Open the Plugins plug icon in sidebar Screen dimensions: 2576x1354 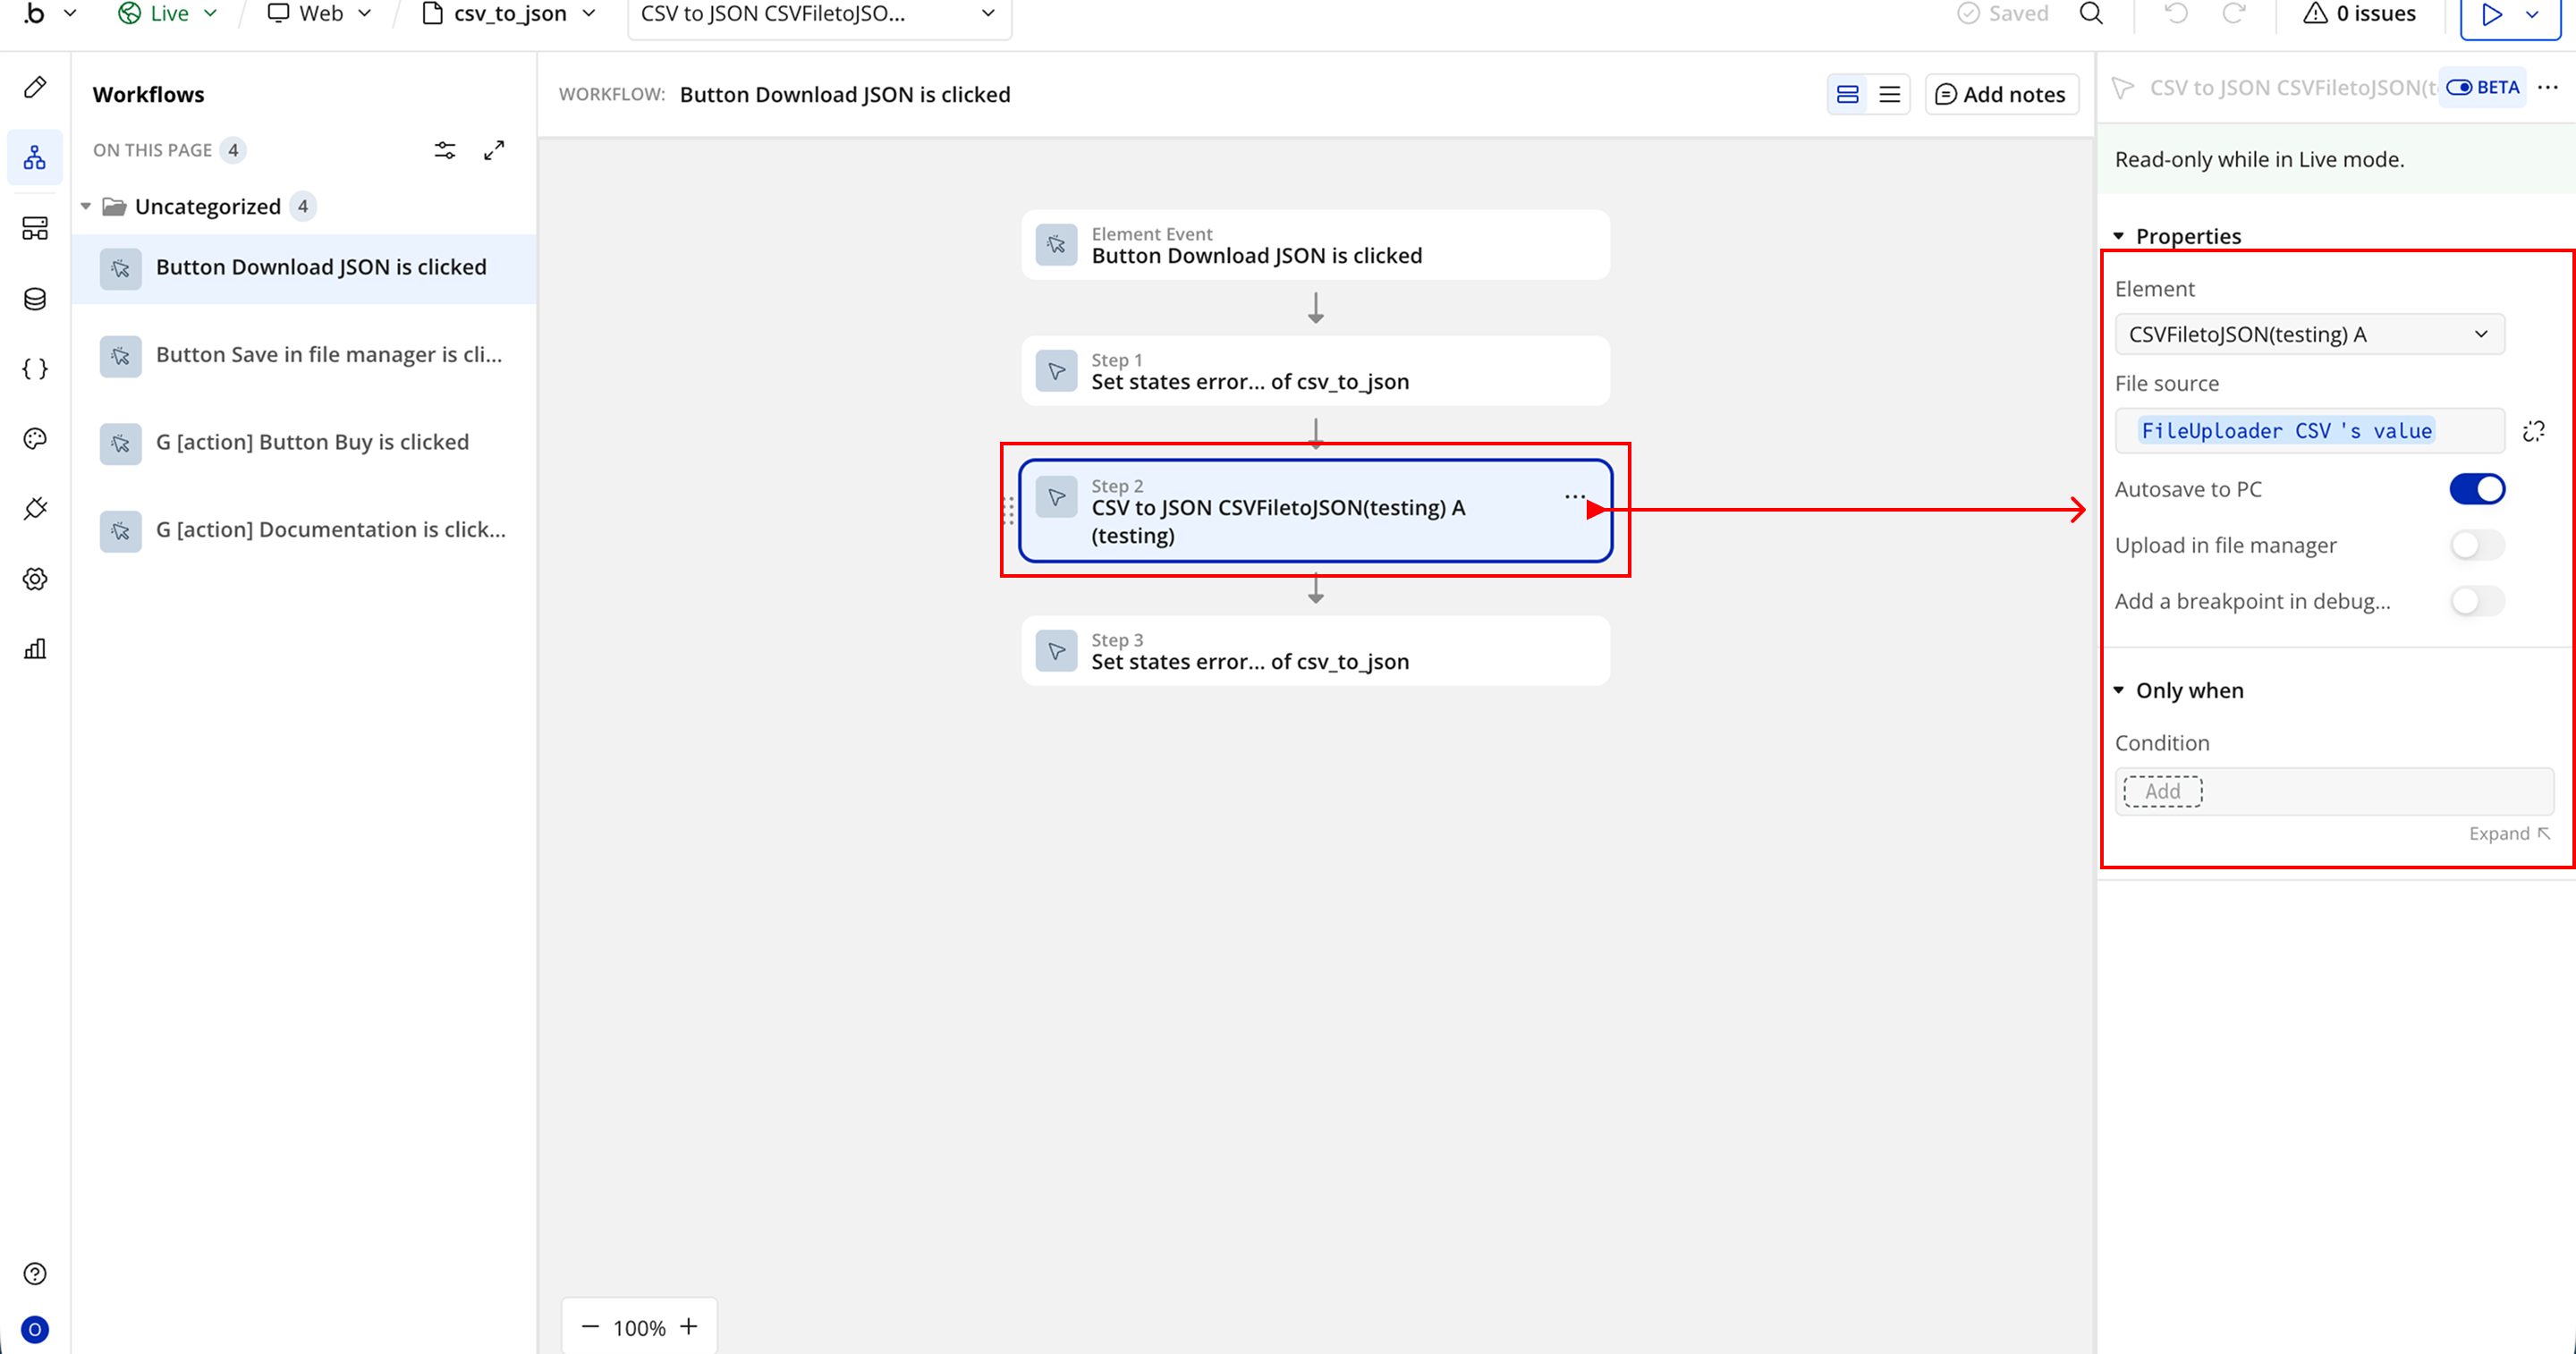pos(35,509)
